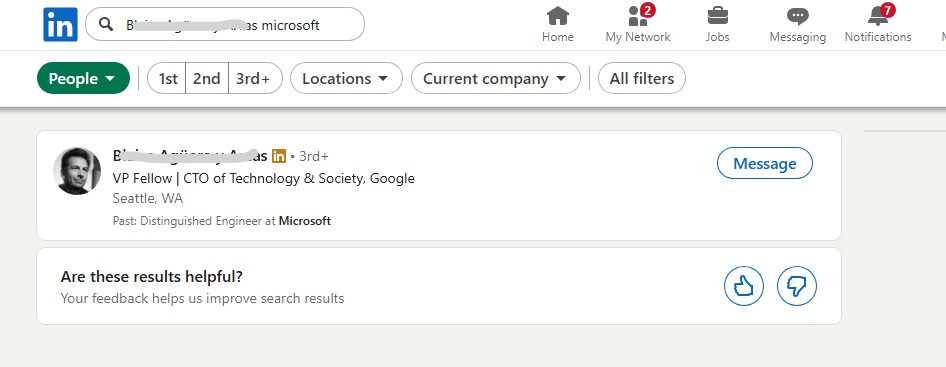The height and width of the screenshot is (367, 946).
Task: Open My Network icon
Action: (638, 16)
